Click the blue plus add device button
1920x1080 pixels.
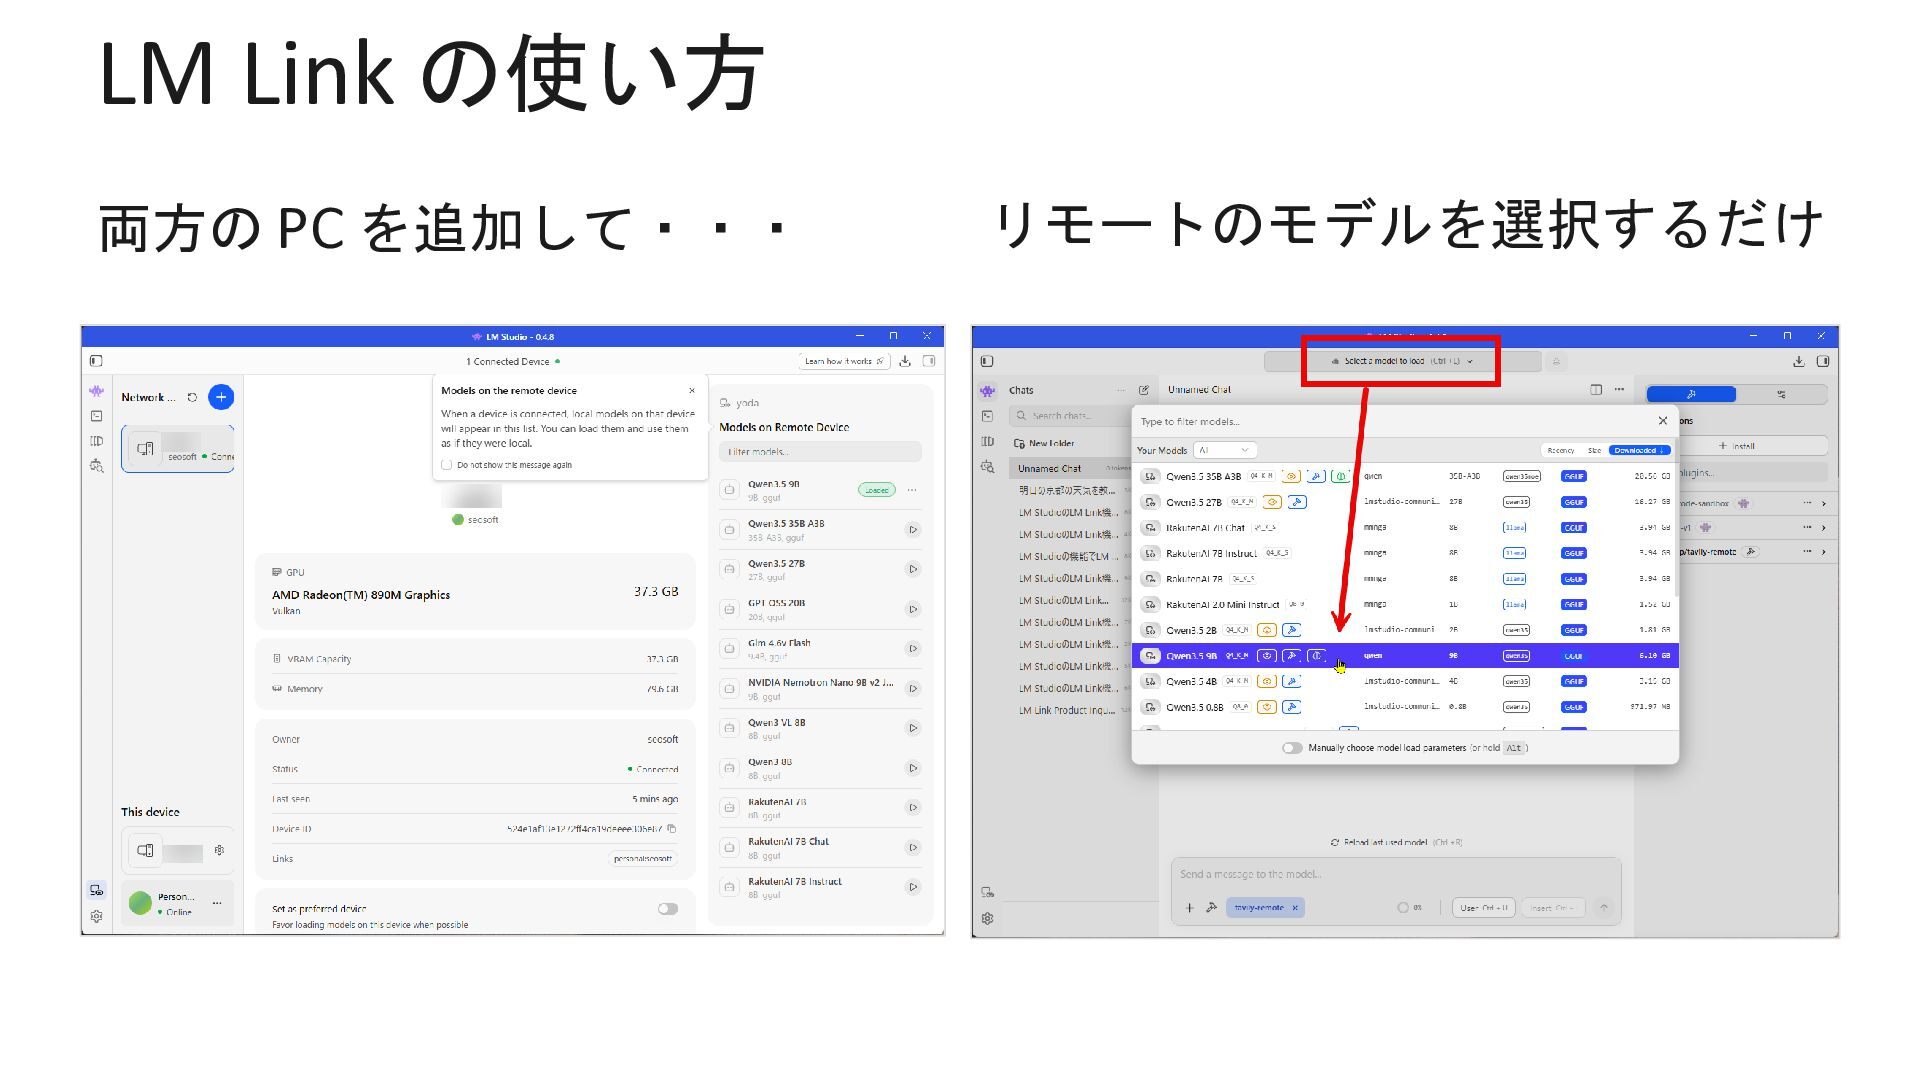coord(221,397)
